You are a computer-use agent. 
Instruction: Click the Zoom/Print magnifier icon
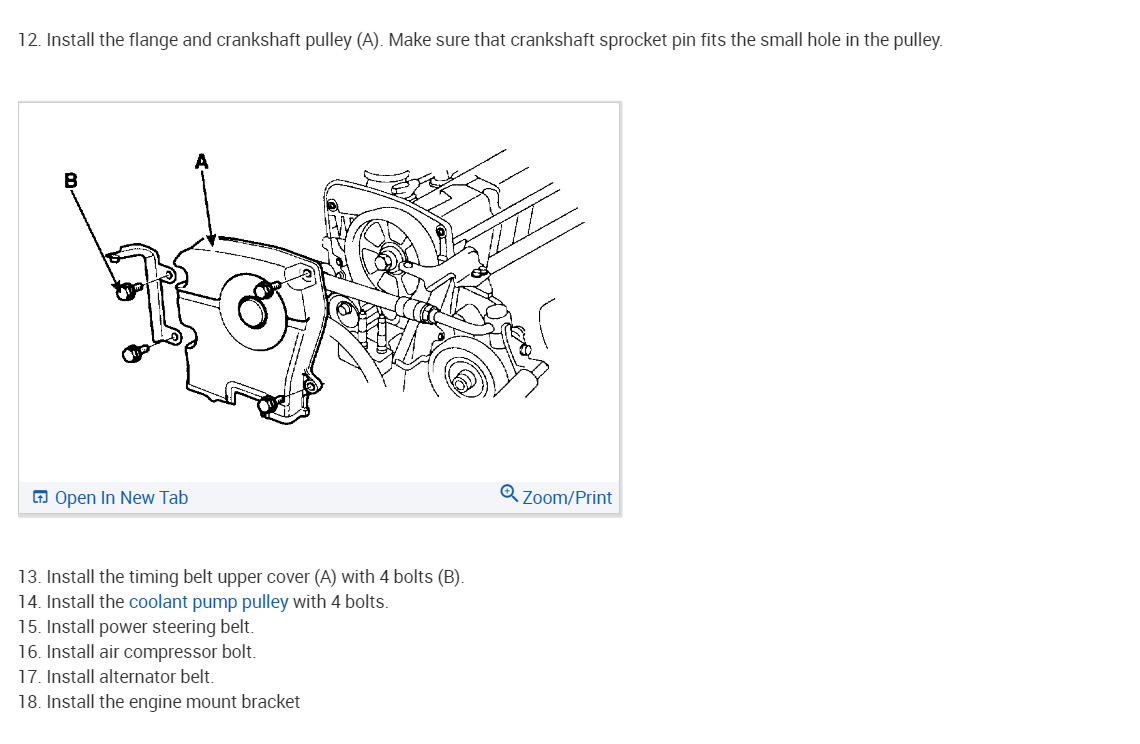[x=509, y=494]
